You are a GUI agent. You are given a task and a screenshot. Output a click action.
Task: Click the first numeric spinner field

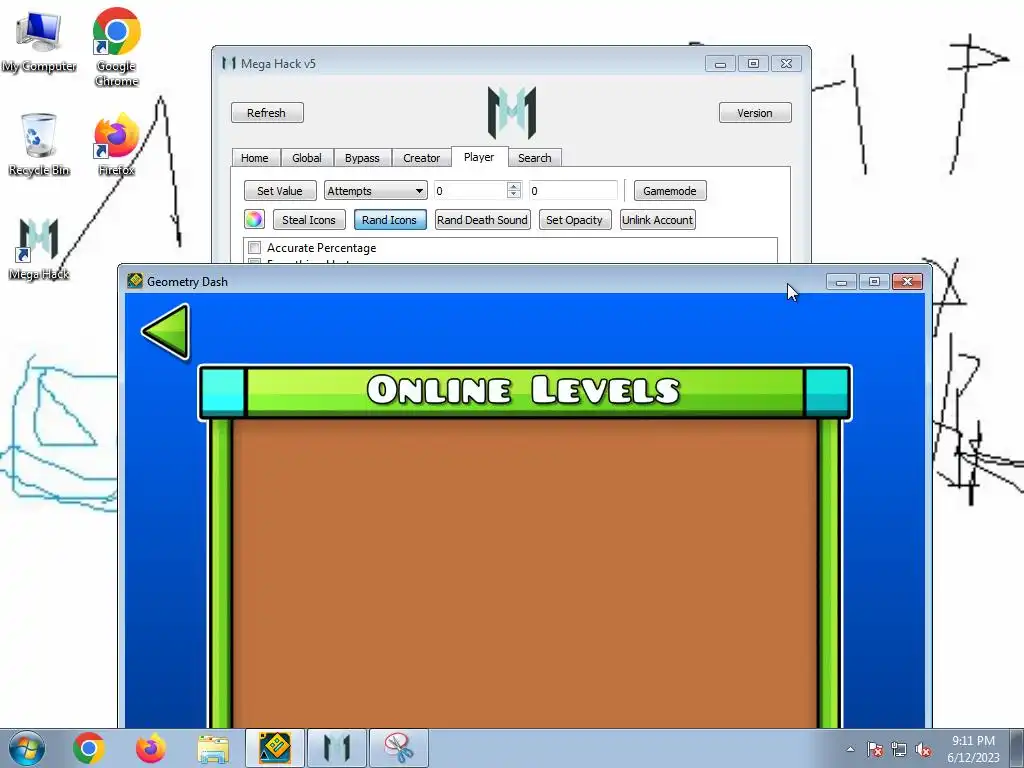tap(470, 191)
